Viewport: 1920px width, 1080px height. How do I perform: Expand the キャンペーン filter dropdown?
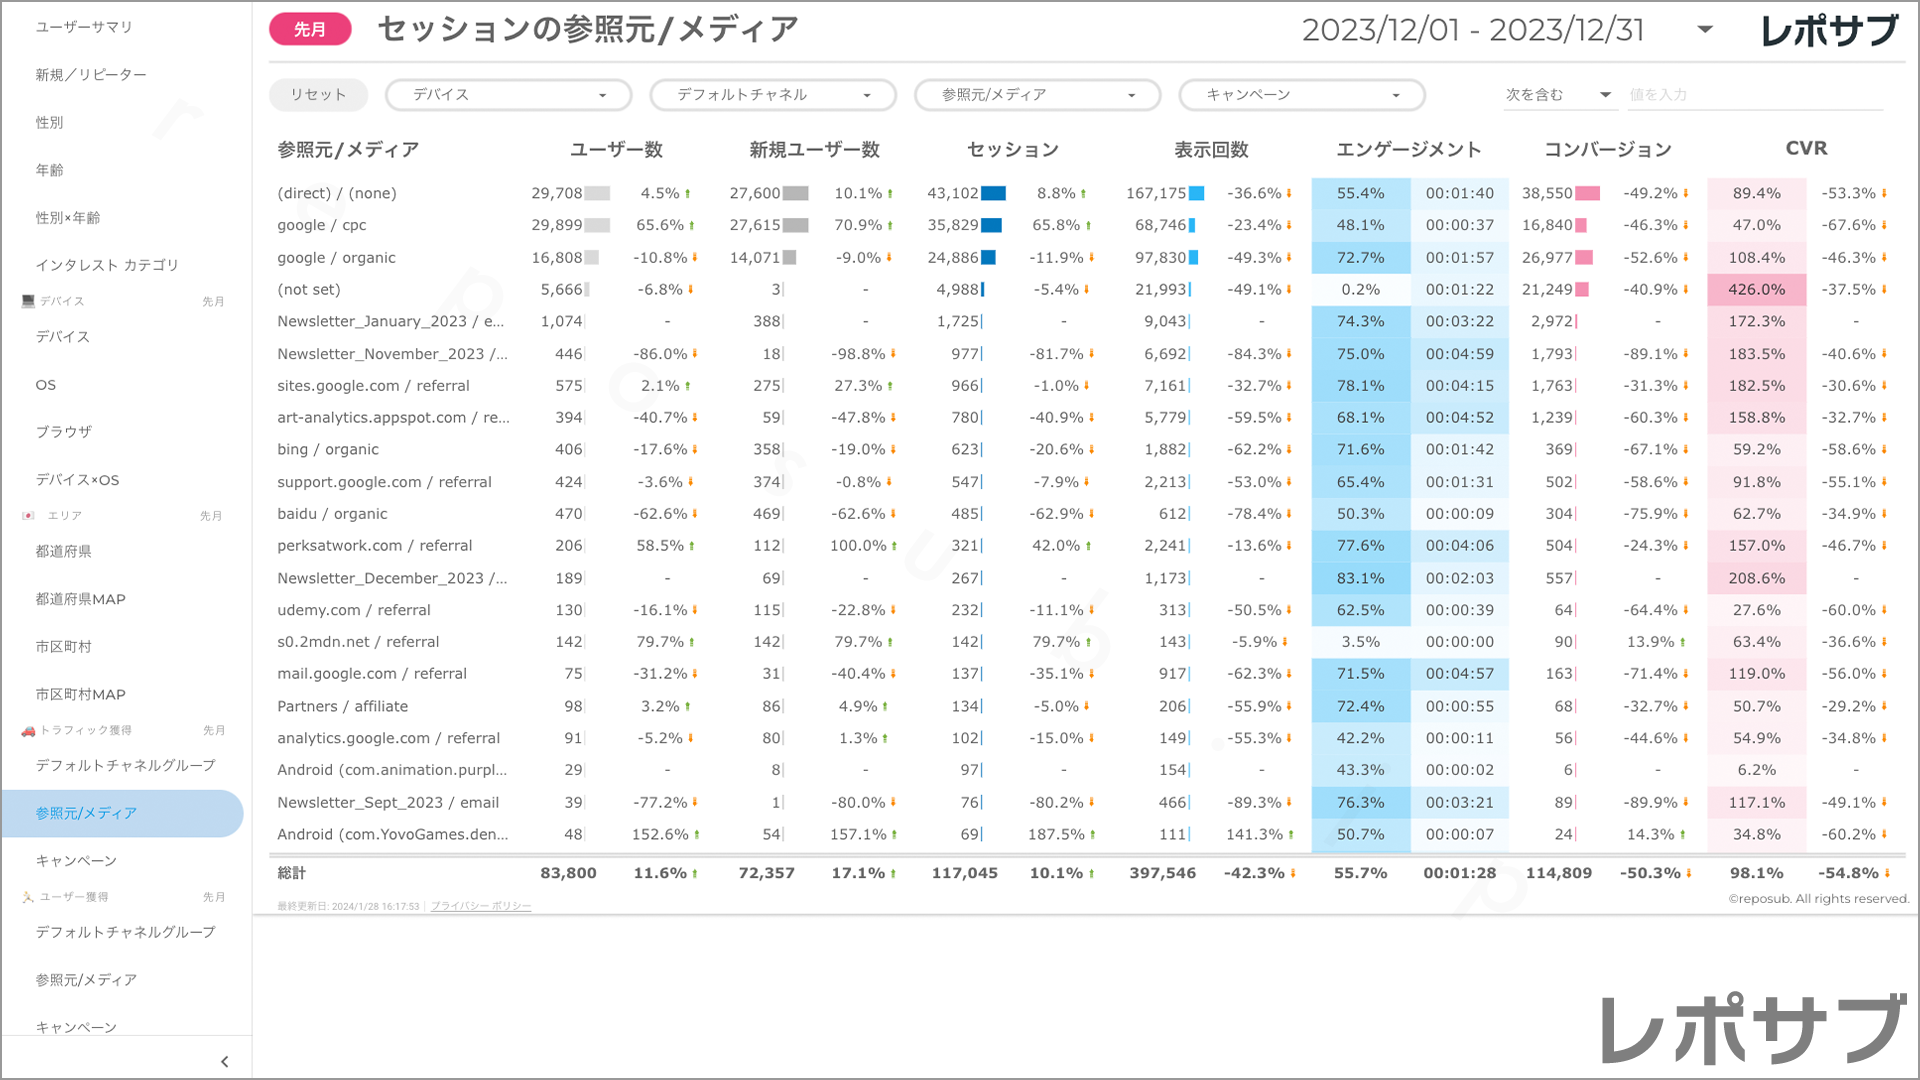point(1301,95)
